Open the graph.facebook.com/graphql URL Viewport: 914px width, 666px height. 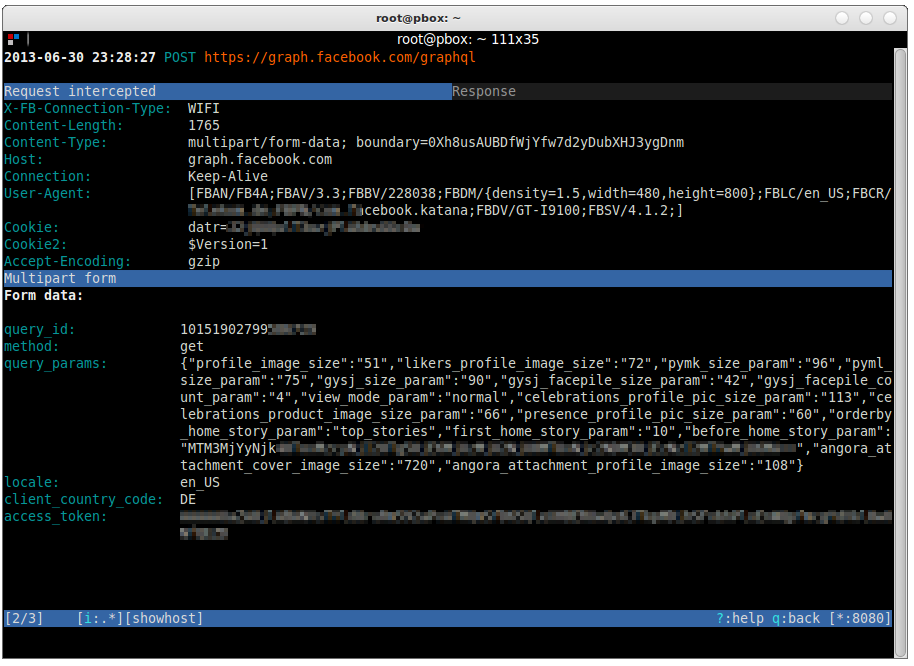pyautogui.click(x=339, y=58)
